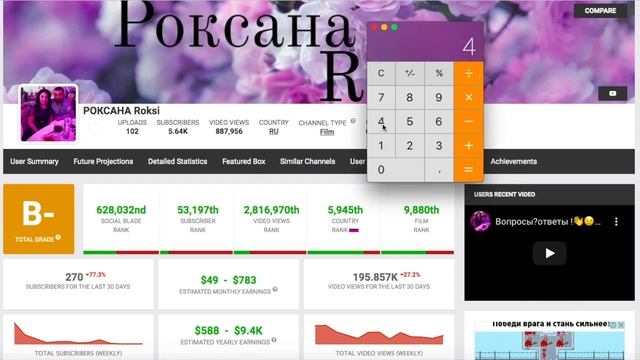This screenshot has width=640, height=360.
Task: Click the Estimated Yearly Earnings help icon
Action: tap(274, 340)
